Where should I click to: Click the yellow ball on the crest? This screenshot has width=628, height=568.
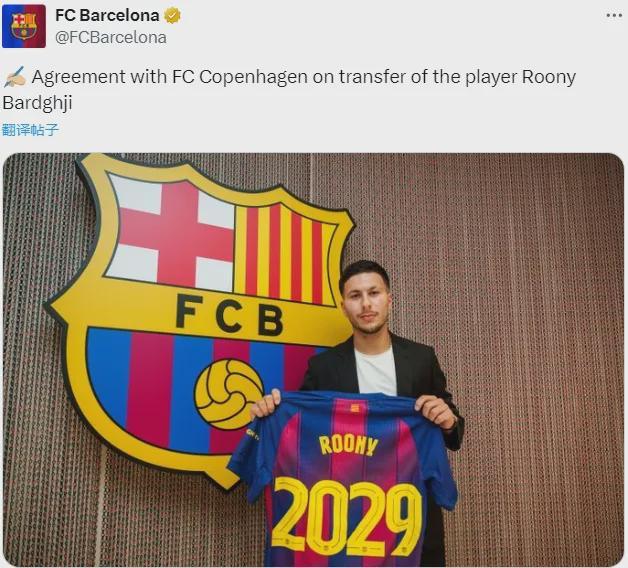point(229,394)
